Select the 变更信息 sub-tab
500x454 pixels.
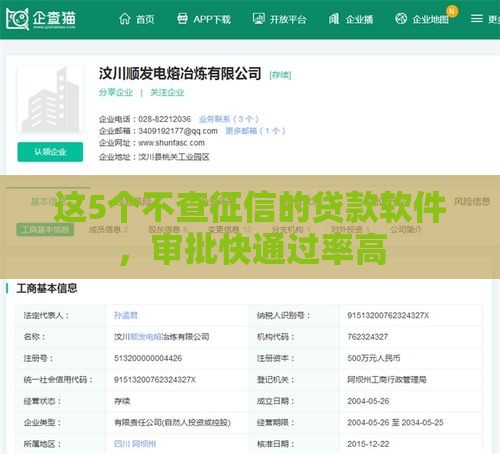click(229, 229)
